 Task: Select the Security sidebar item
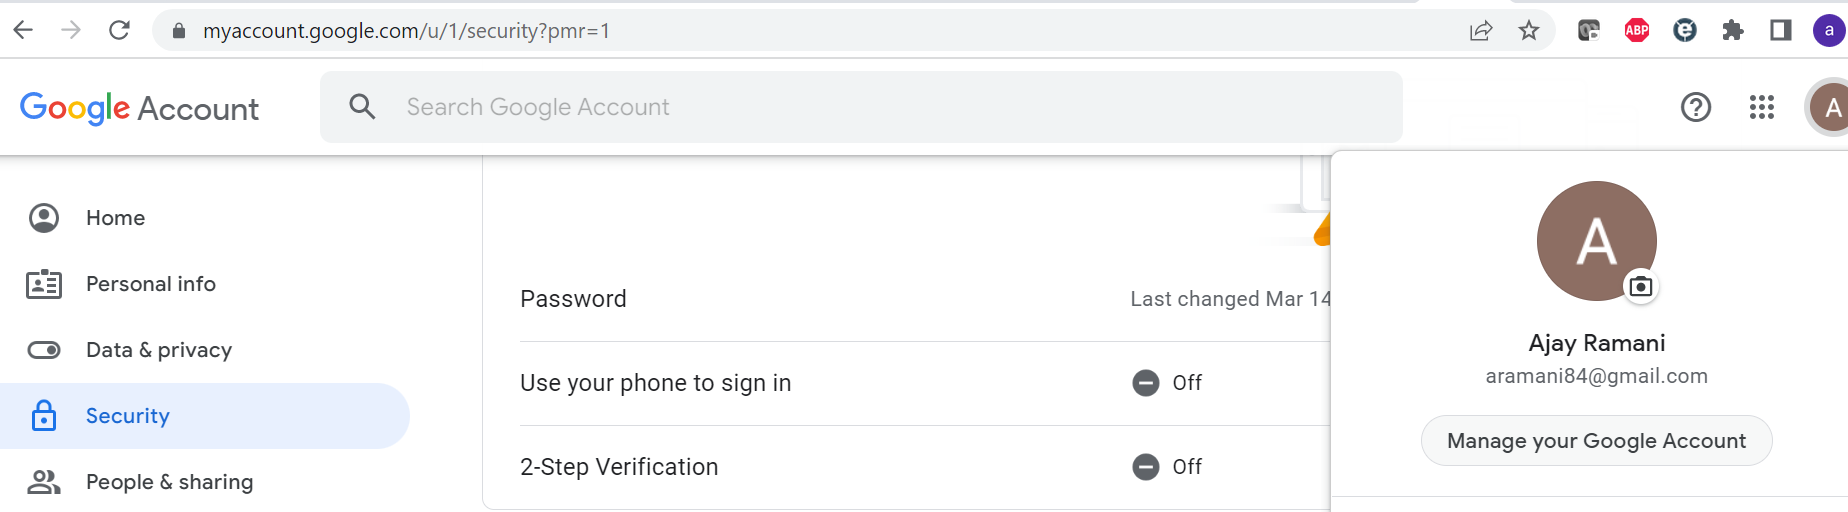pos(205,416)
